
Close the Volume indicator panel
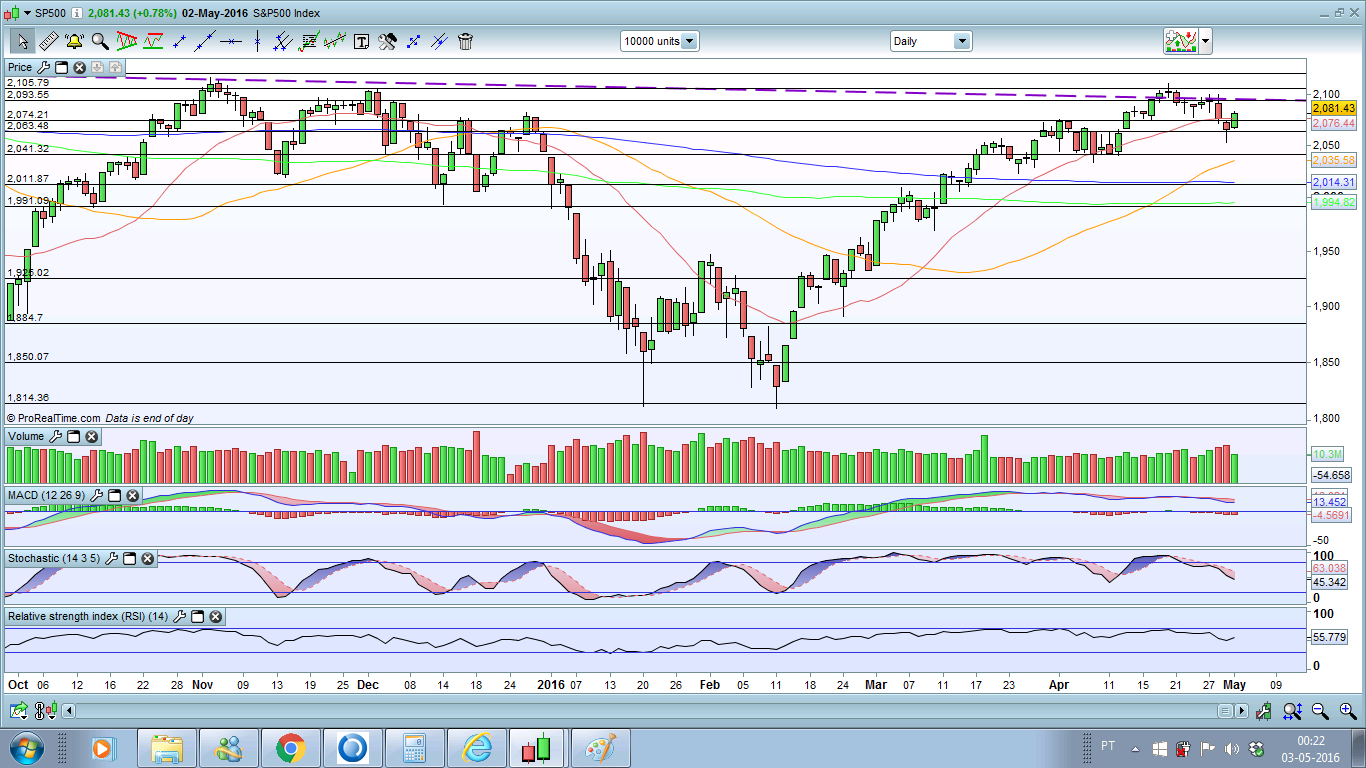point(91,437)
